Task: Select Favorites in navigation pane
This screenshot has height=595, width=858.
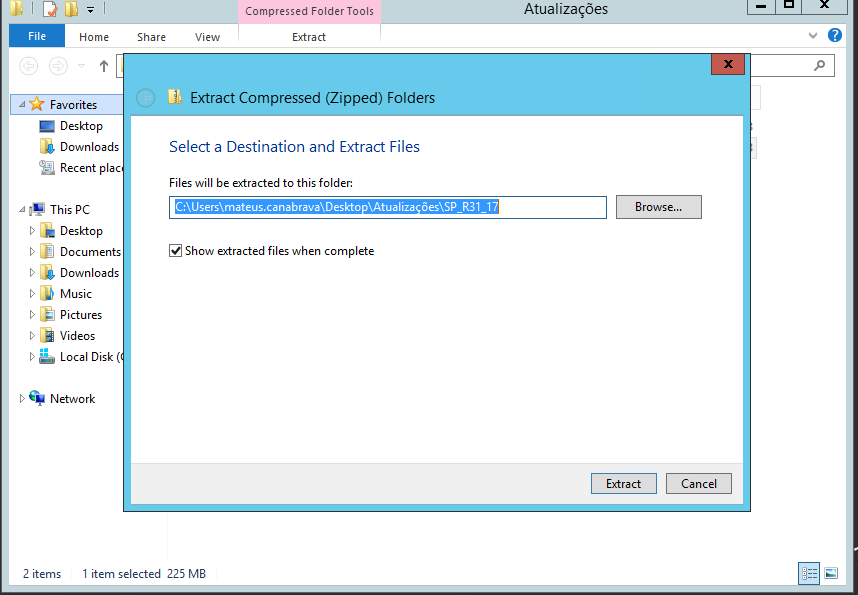Action: coord(73,105)
